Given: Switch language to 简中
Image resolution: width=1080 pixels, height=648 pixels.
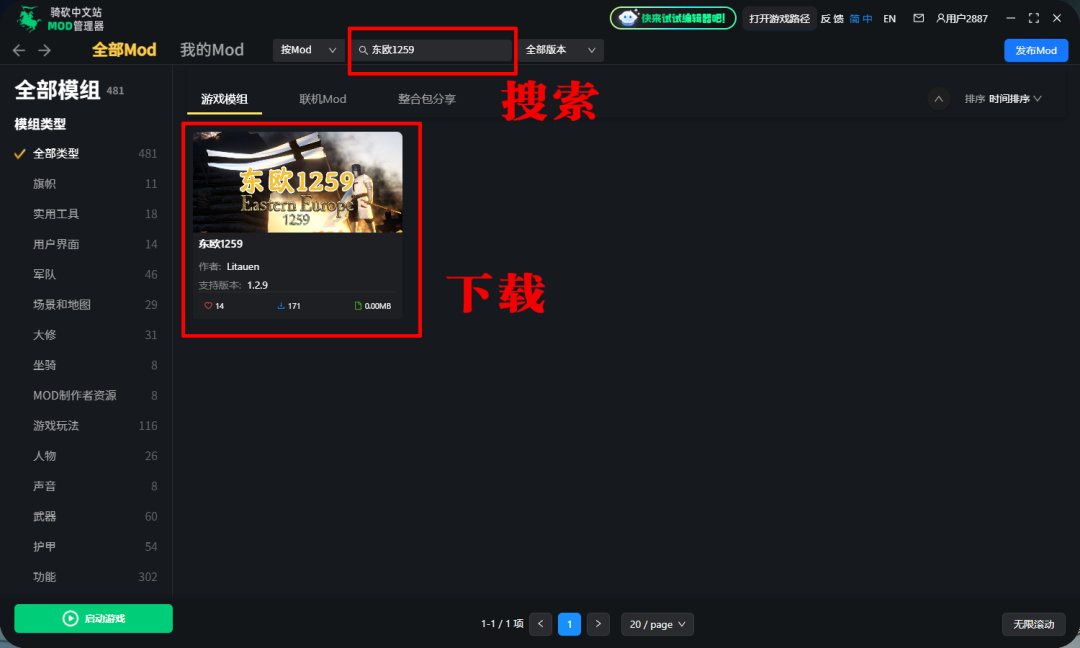Looking at the screenshot, I should click(x=861, y=19).
